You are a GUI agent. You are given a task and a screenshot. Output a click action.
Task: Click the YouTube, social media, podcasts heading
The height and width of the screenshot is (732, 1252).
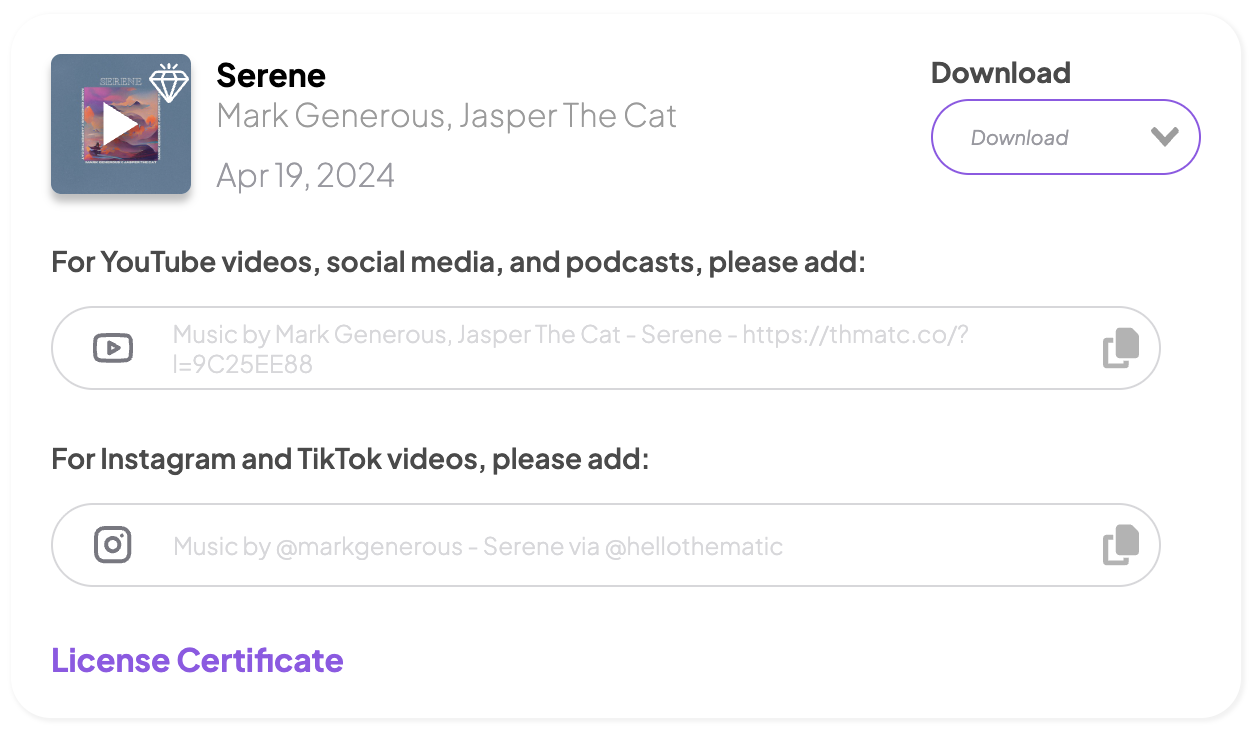coord(458,263)
